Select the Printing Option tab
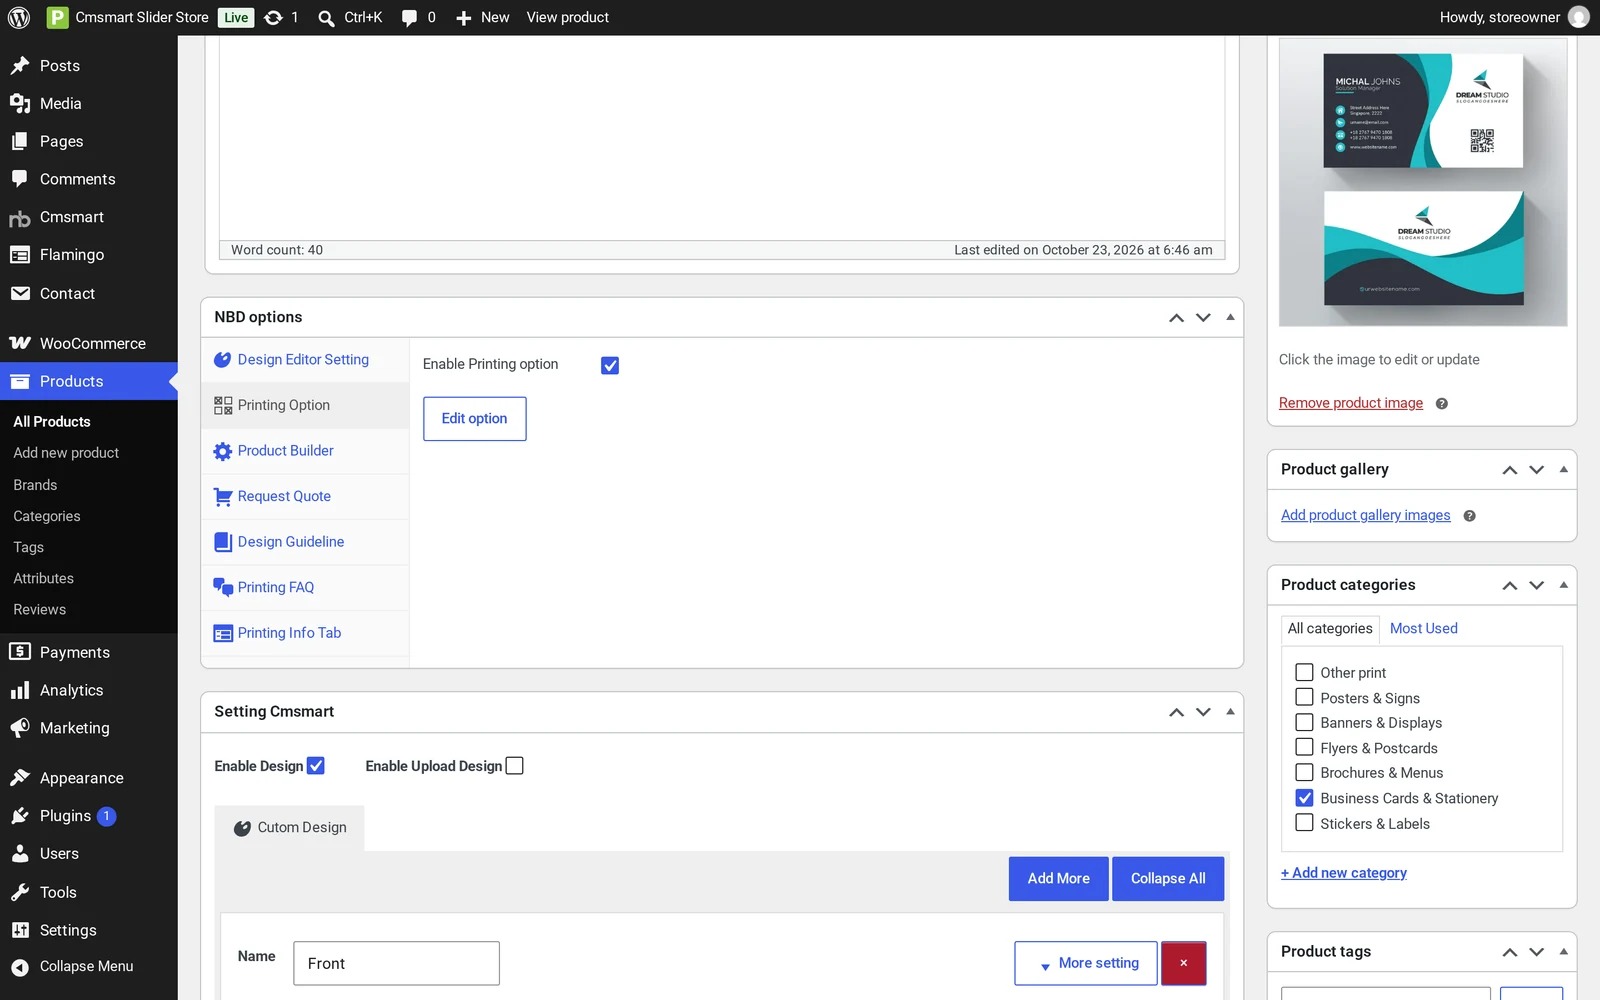 305,406
